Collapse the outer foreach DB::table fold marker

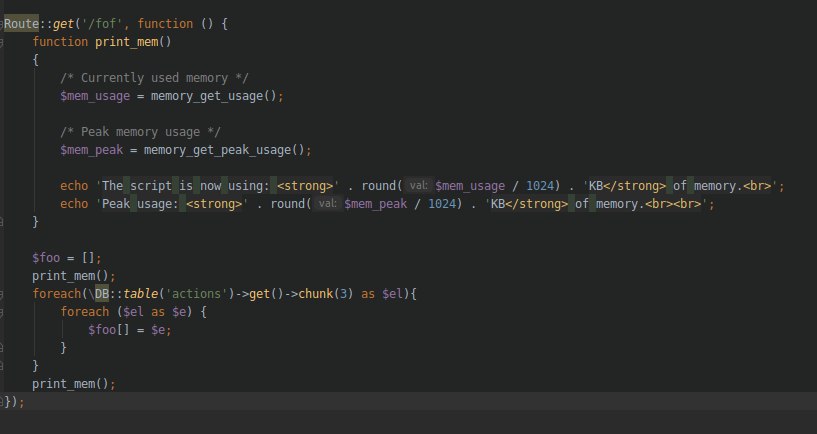click(2, 294)
